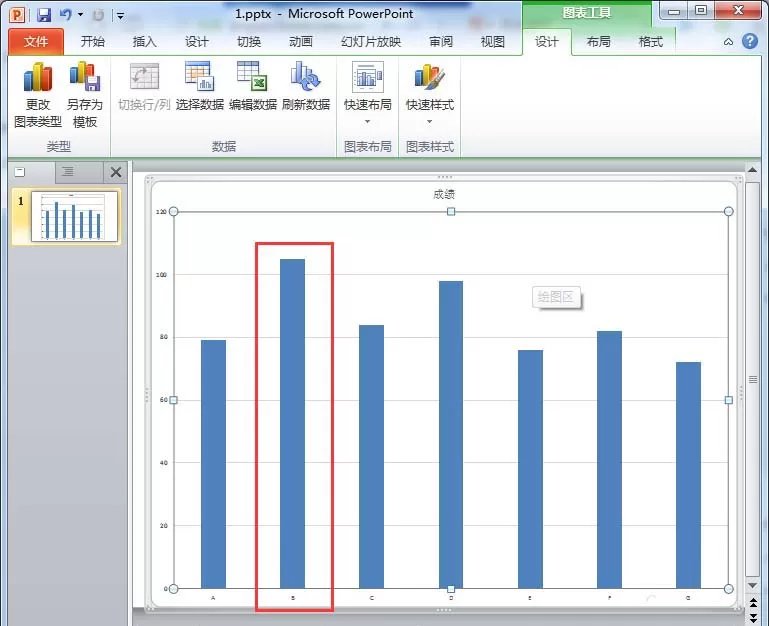Screen dimensions: 769x626
Task: Select Chart Tools Design (设计) tab
Action: [x=547, y=42]
